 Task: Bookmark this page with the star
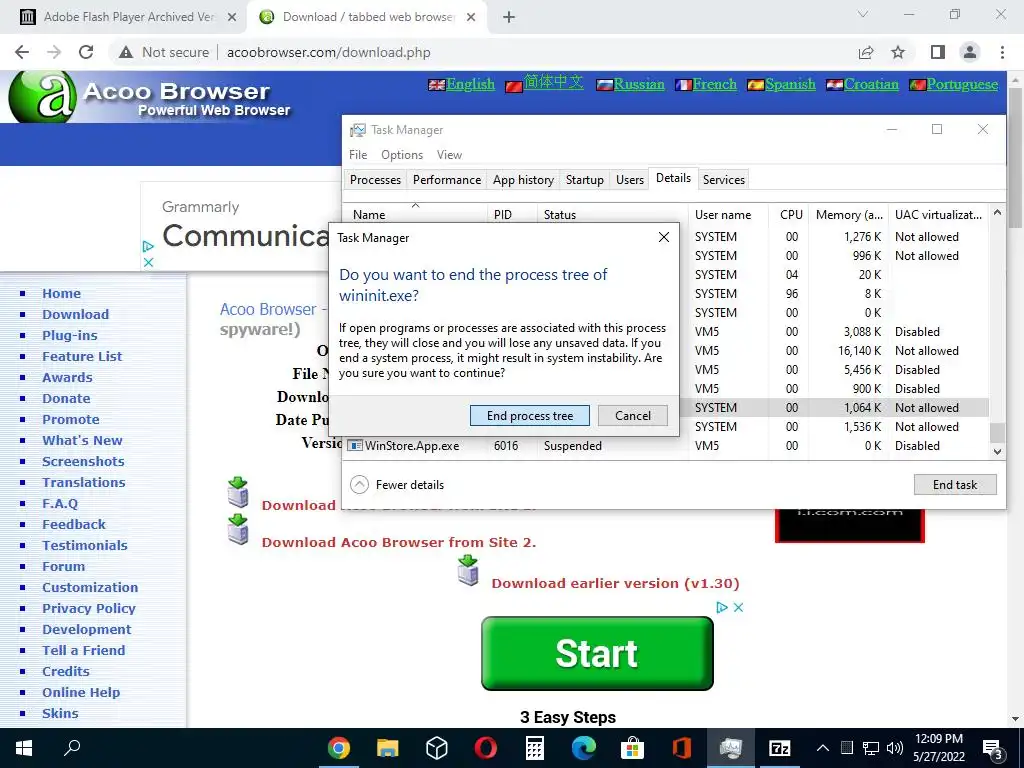coord(898,52)
